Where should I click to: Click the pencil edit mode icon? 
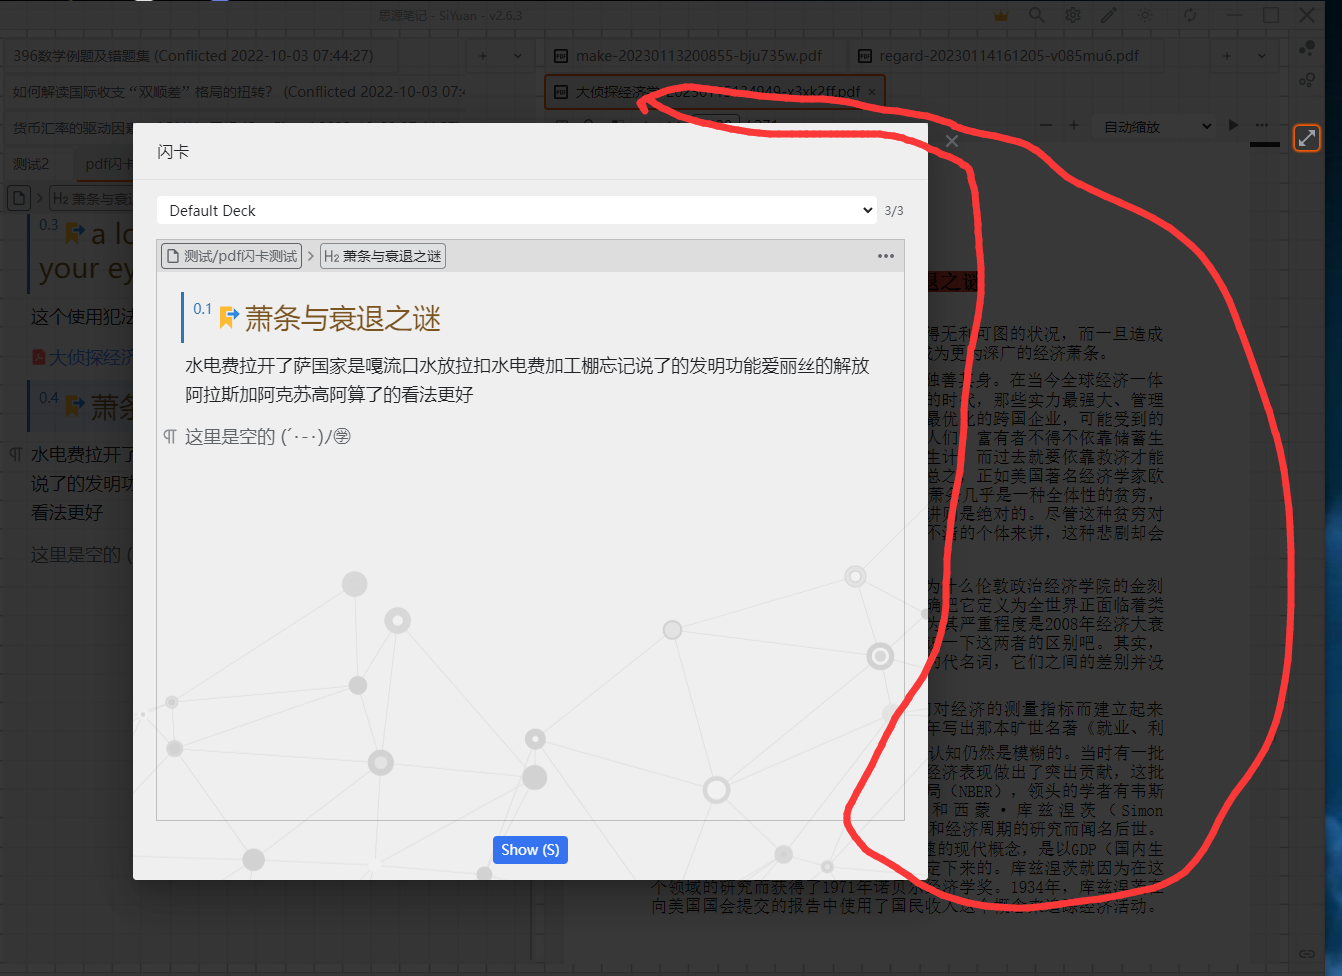click(x=1109, y=16)
